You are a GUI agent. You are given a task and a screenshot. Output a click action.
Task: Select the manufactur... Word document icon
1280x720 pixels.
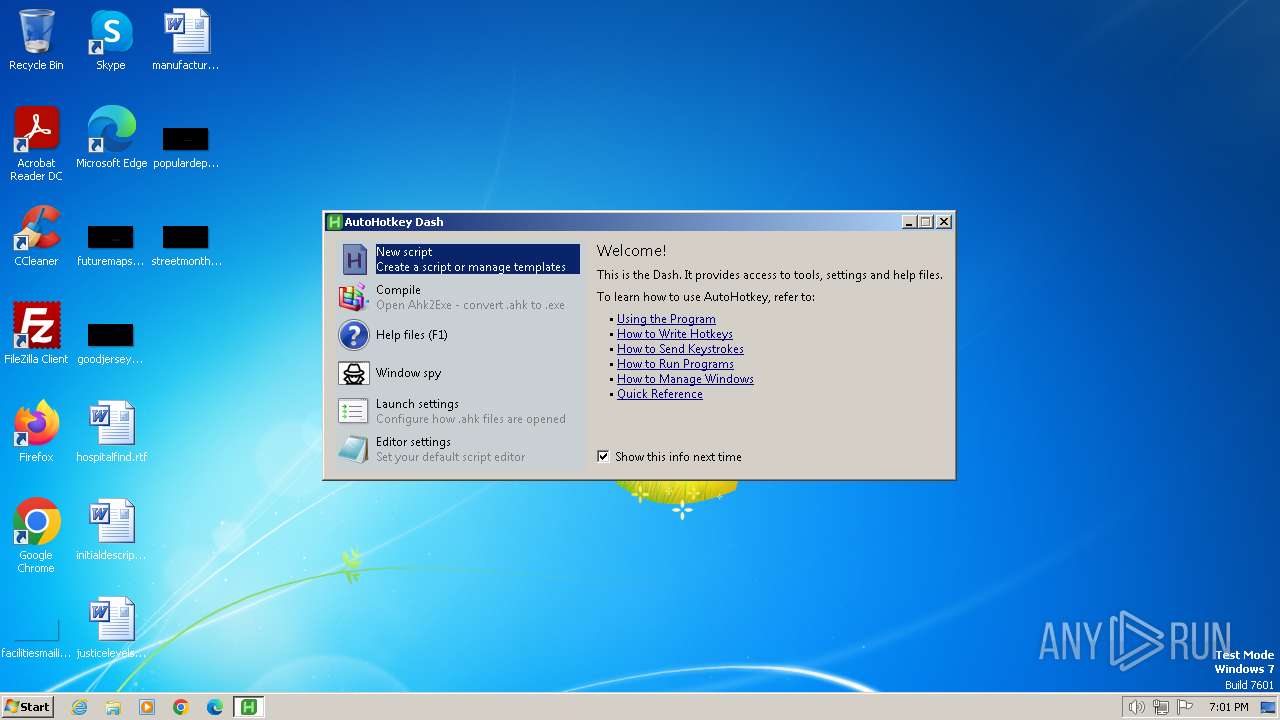(x=186, y=40)
